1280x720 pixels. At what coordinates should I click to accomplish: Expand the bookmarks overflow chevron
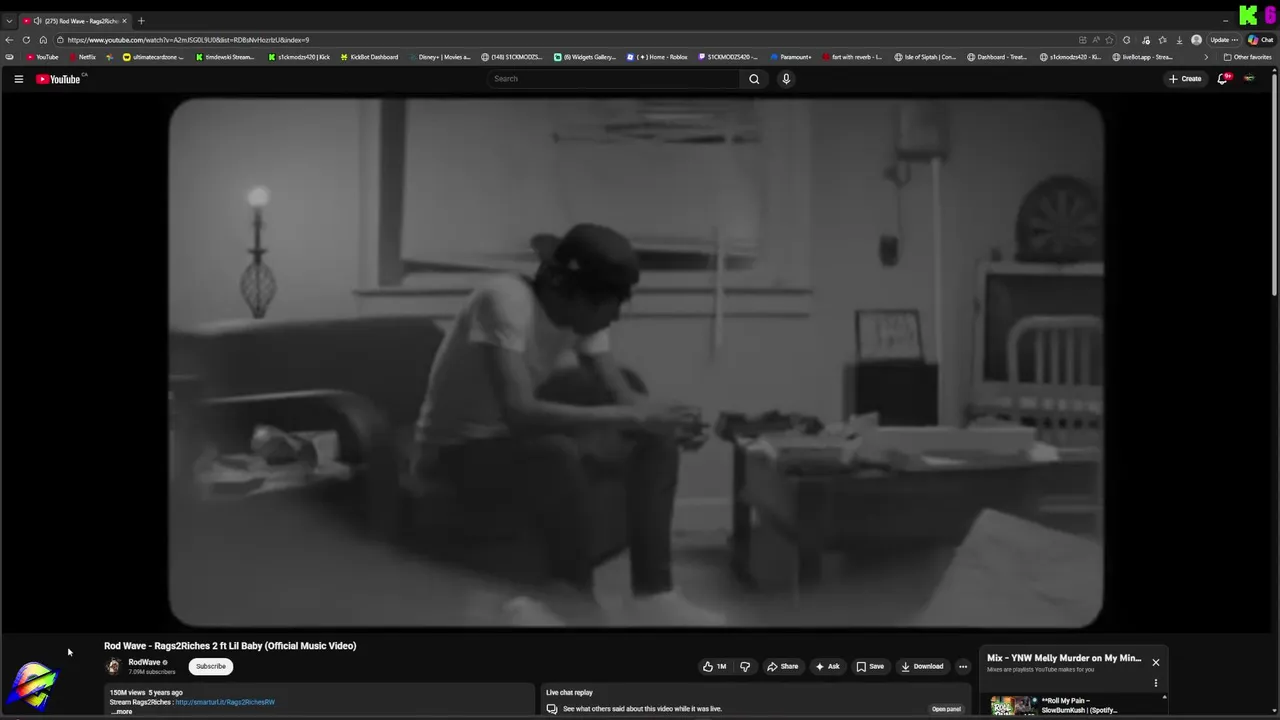1205,57
